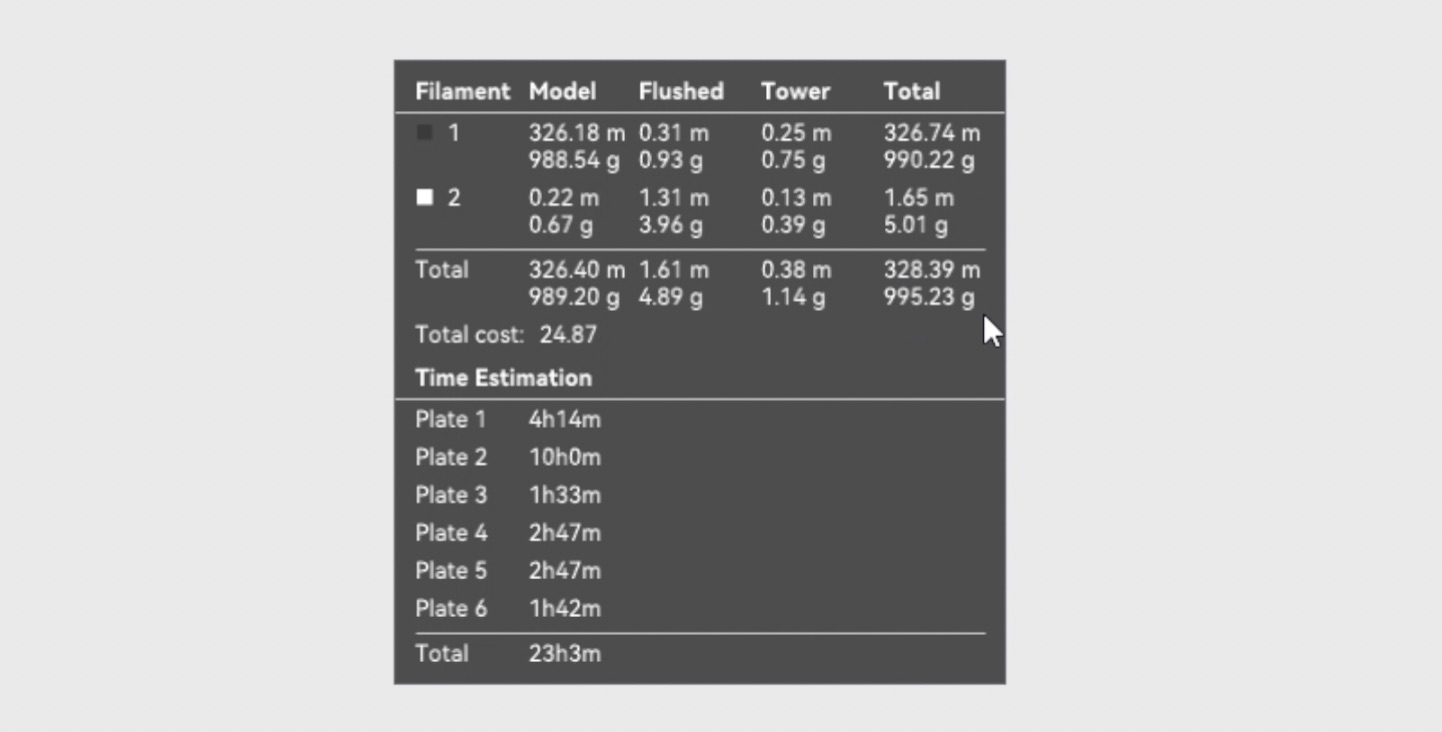Click filament 2 flushed value 1.31 m
Image resolution: width=1442 pixels, height=732 pixels.
point(673,198)
